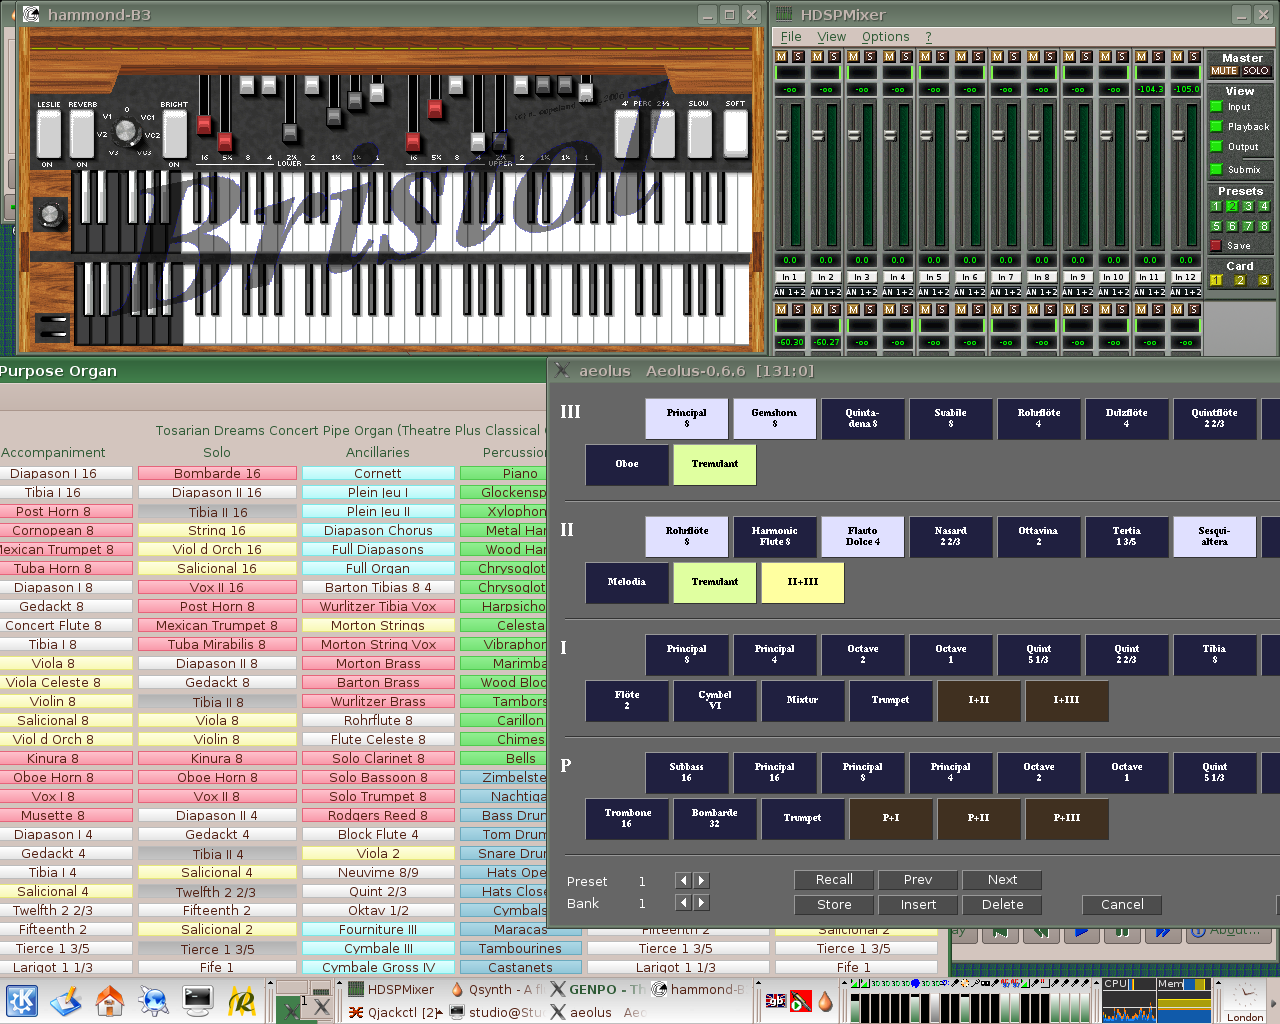Increase aeolus Bank number with right arrow

(x=702, y=903)
